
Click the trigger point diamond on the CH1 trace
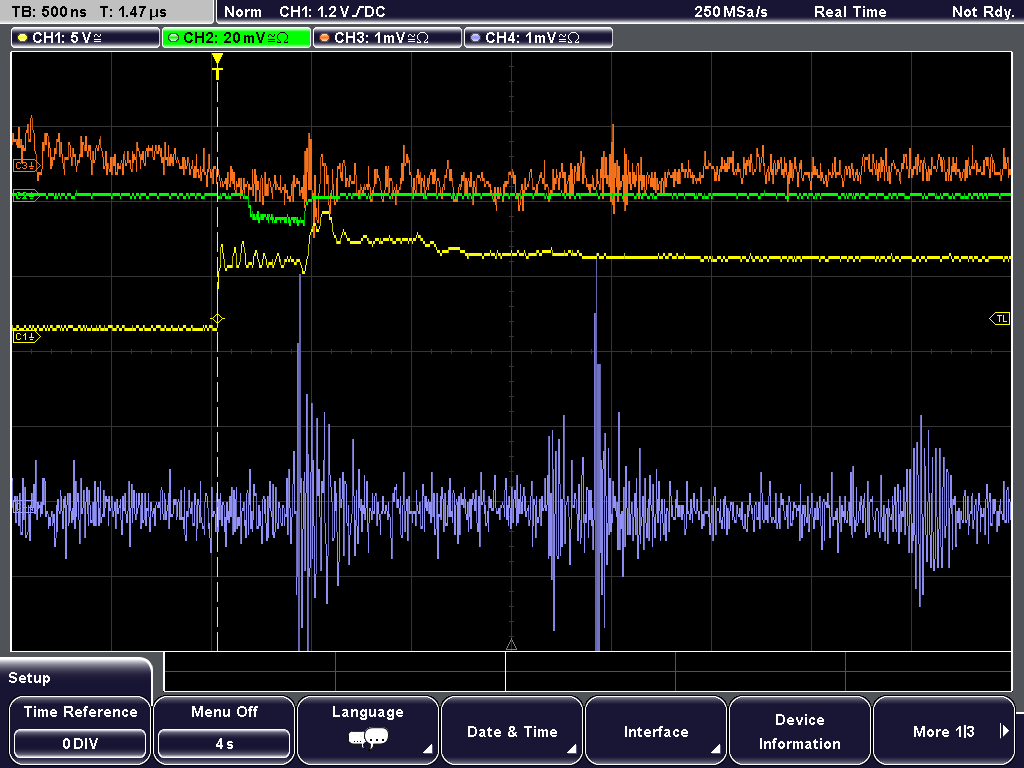coord(217,319)
